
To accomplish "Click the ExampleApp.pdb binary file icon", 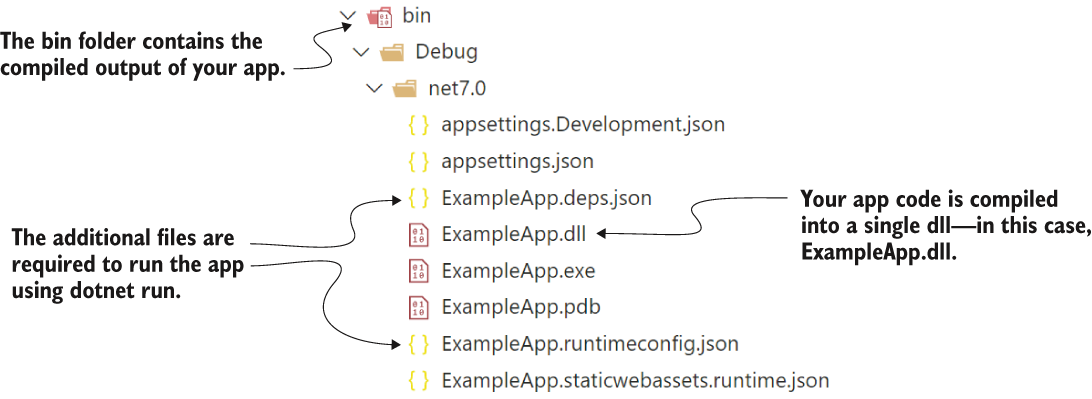I will [418, 307].
